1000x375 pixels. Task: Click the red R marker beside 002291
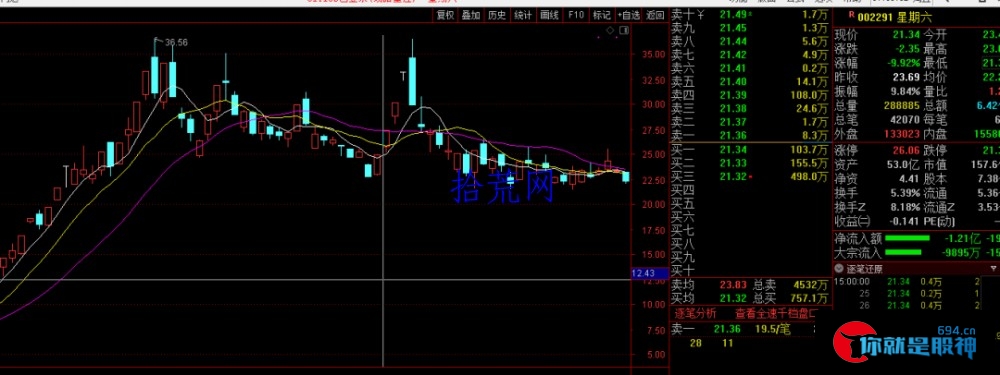(850, 16)
